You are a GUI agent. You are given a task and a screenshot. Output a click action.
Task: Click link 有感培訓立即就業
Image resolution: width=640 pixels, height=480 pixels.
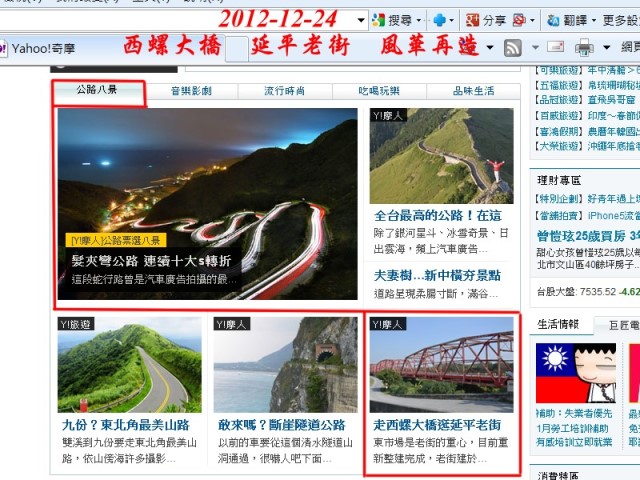574,442
